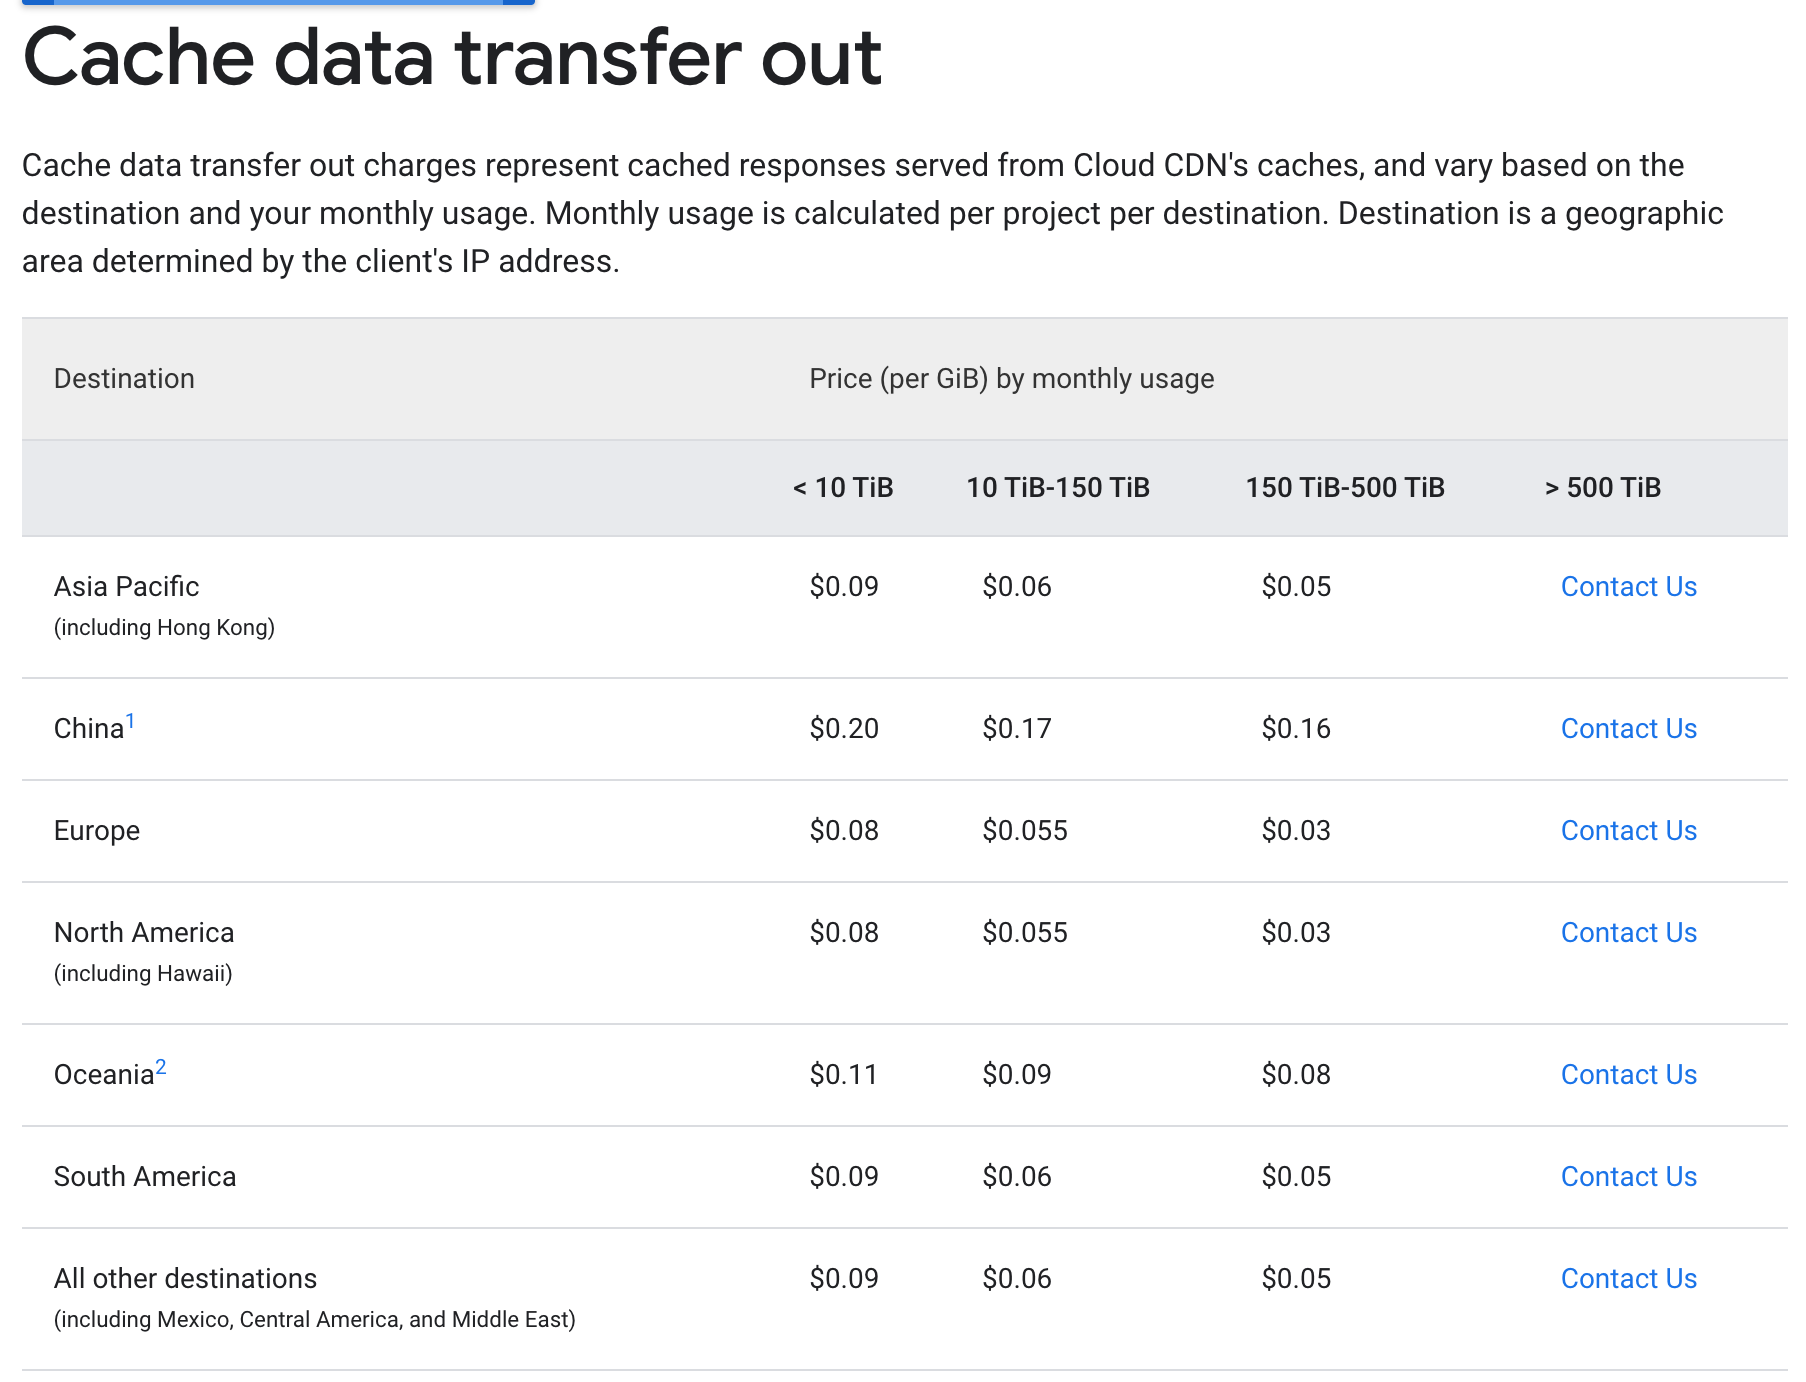The width and height of the screenshot is (1806, 1382).
Task: Click 'Price (per GiB) by monthly usage' header
Action: coord(1011,379)
